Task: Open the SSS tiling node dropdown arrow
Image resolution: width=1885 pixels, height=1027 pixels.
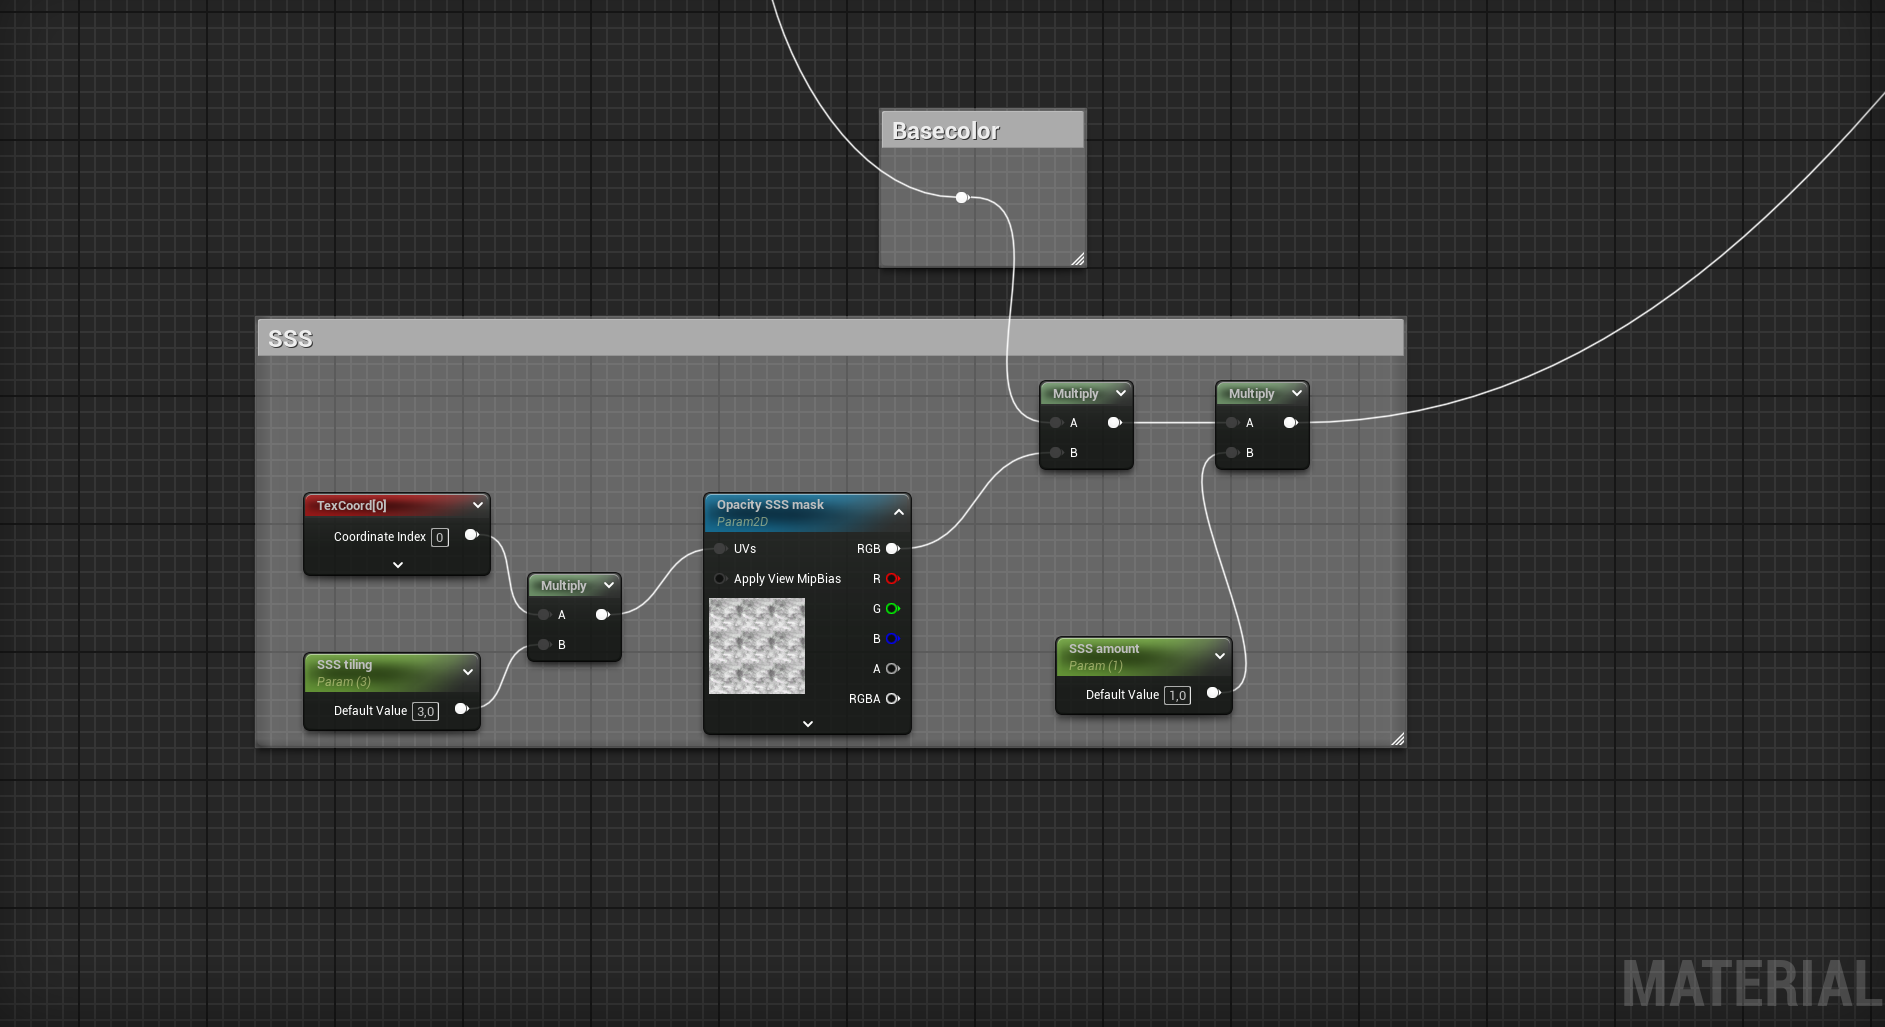Action: point(467,672)
